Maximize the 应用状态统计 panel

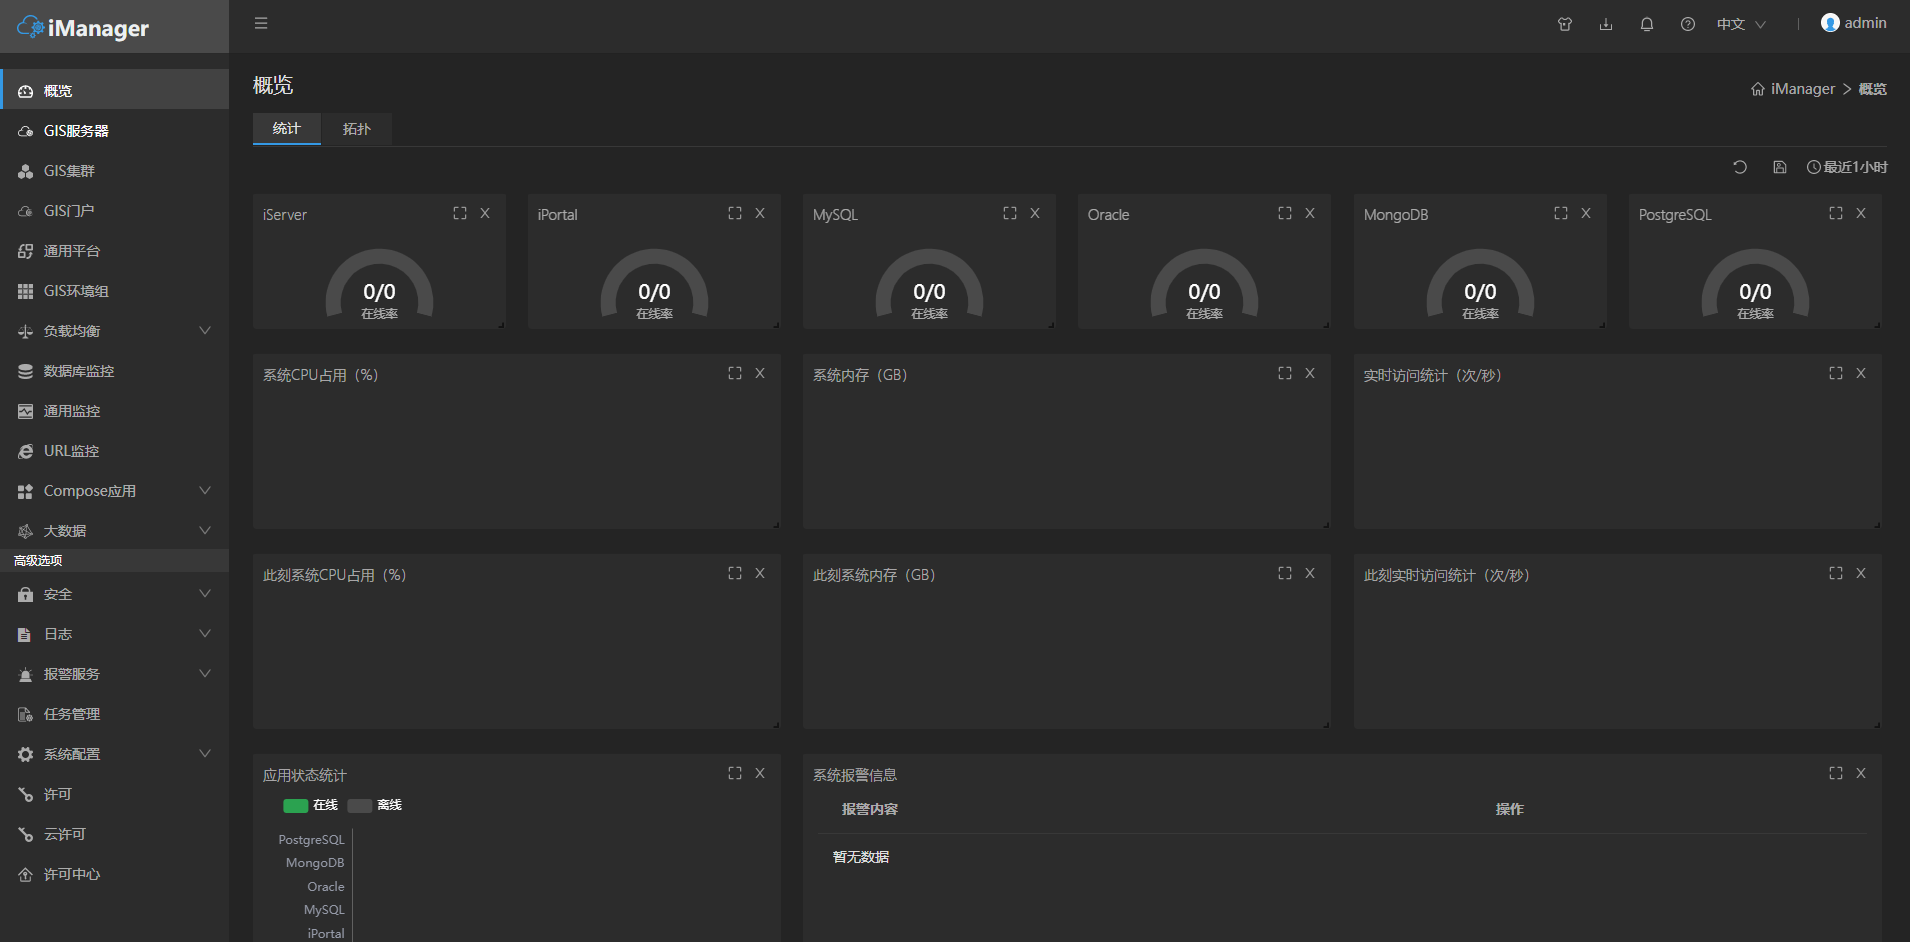735,773
